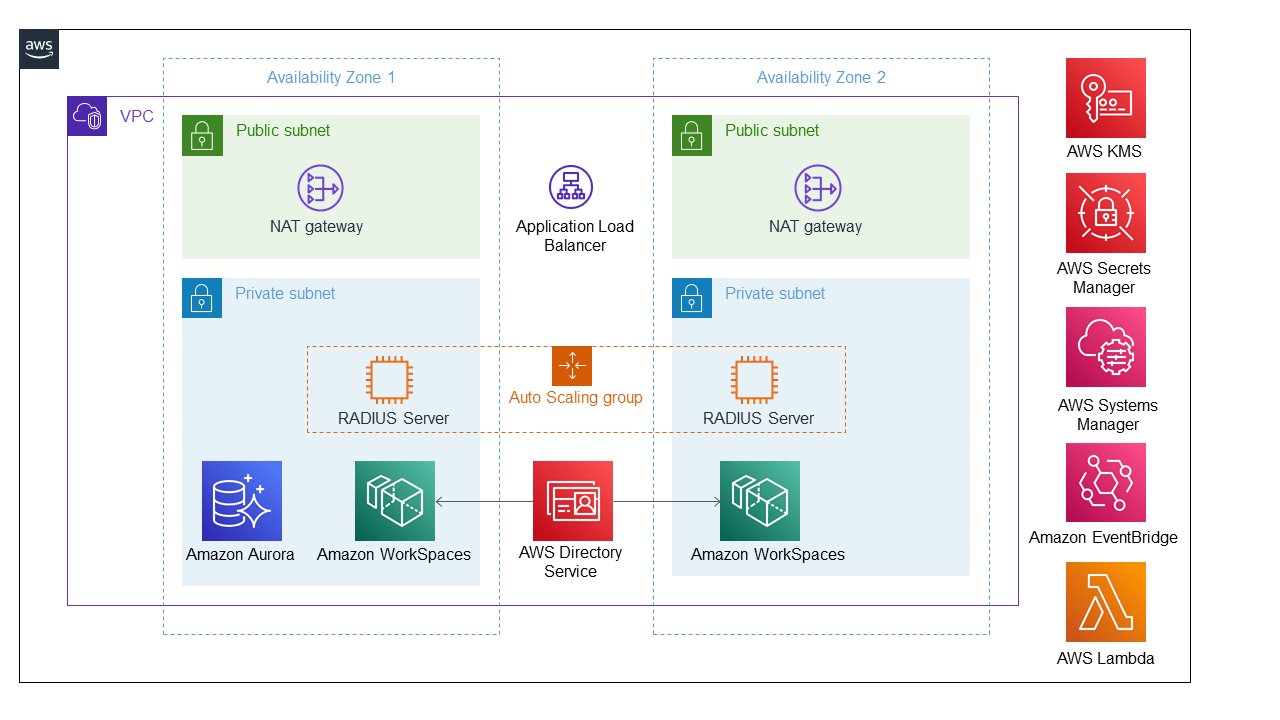The image size is (1280, 720).
Task: Select the AWS KMS key icon
Action: [1105, 97]
